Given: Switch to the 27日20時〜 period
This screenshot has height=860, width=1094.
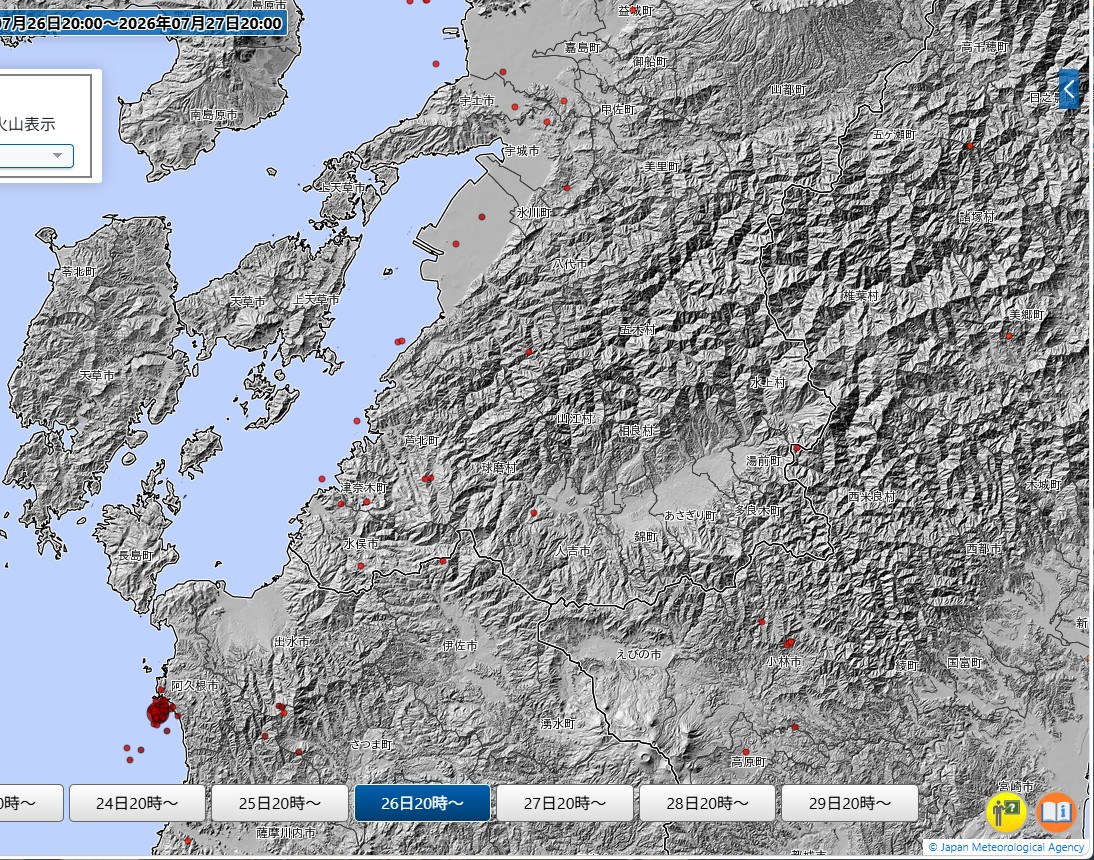Looking at the screenshot, I should click(x=565, y=803).
